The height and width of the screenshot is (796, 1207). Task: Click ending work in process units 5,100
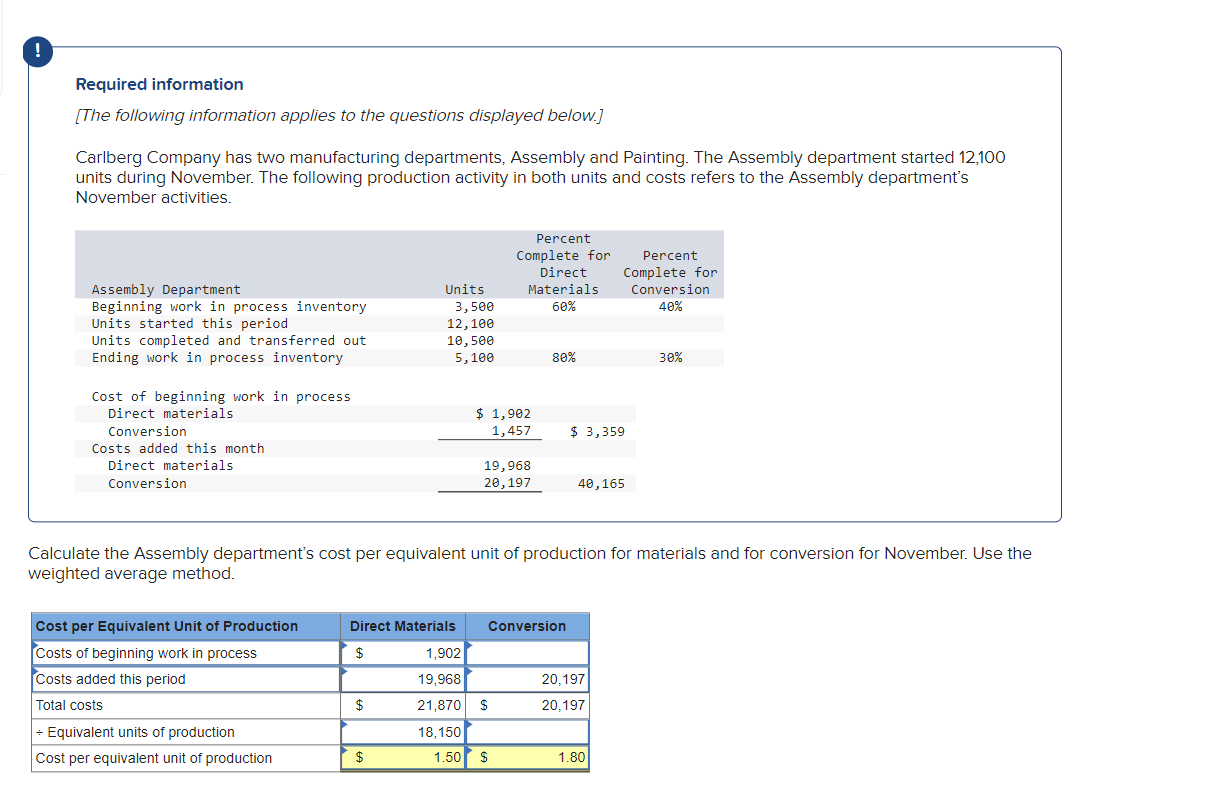(x=474, y=357)
